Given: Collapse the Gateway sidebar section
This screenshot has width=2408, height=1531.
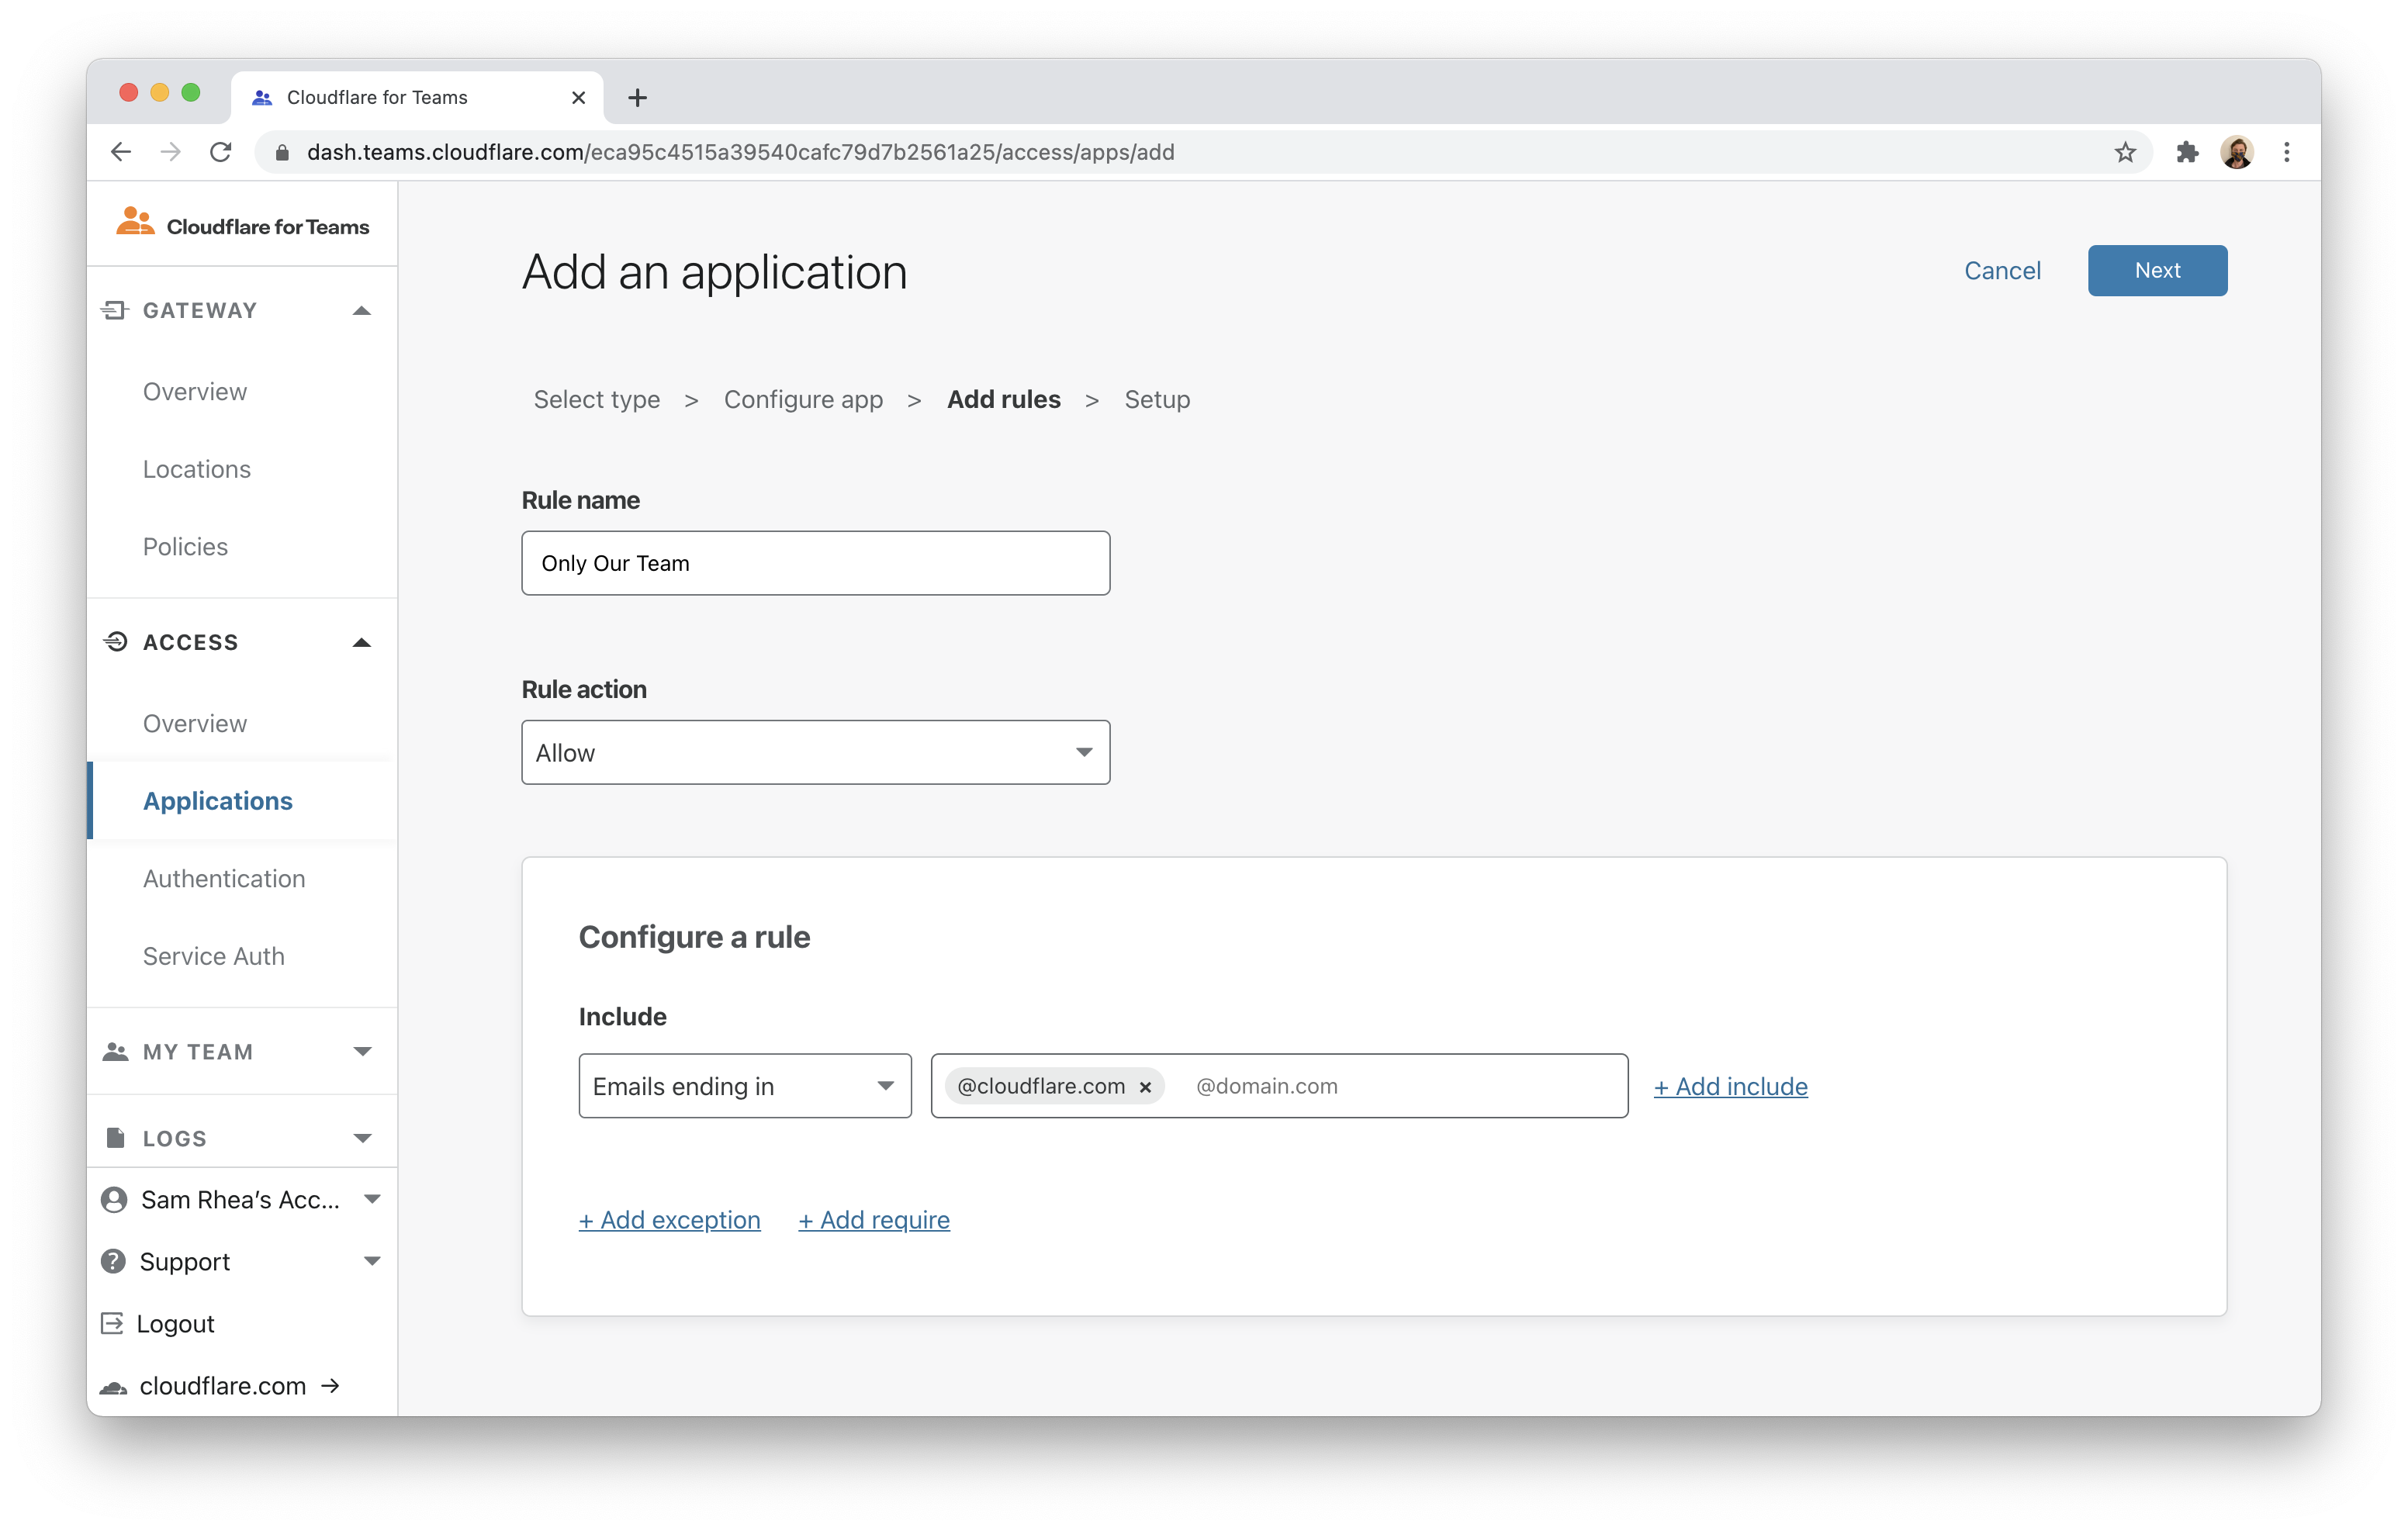Looking at the screenshot, I should [362, 311].
